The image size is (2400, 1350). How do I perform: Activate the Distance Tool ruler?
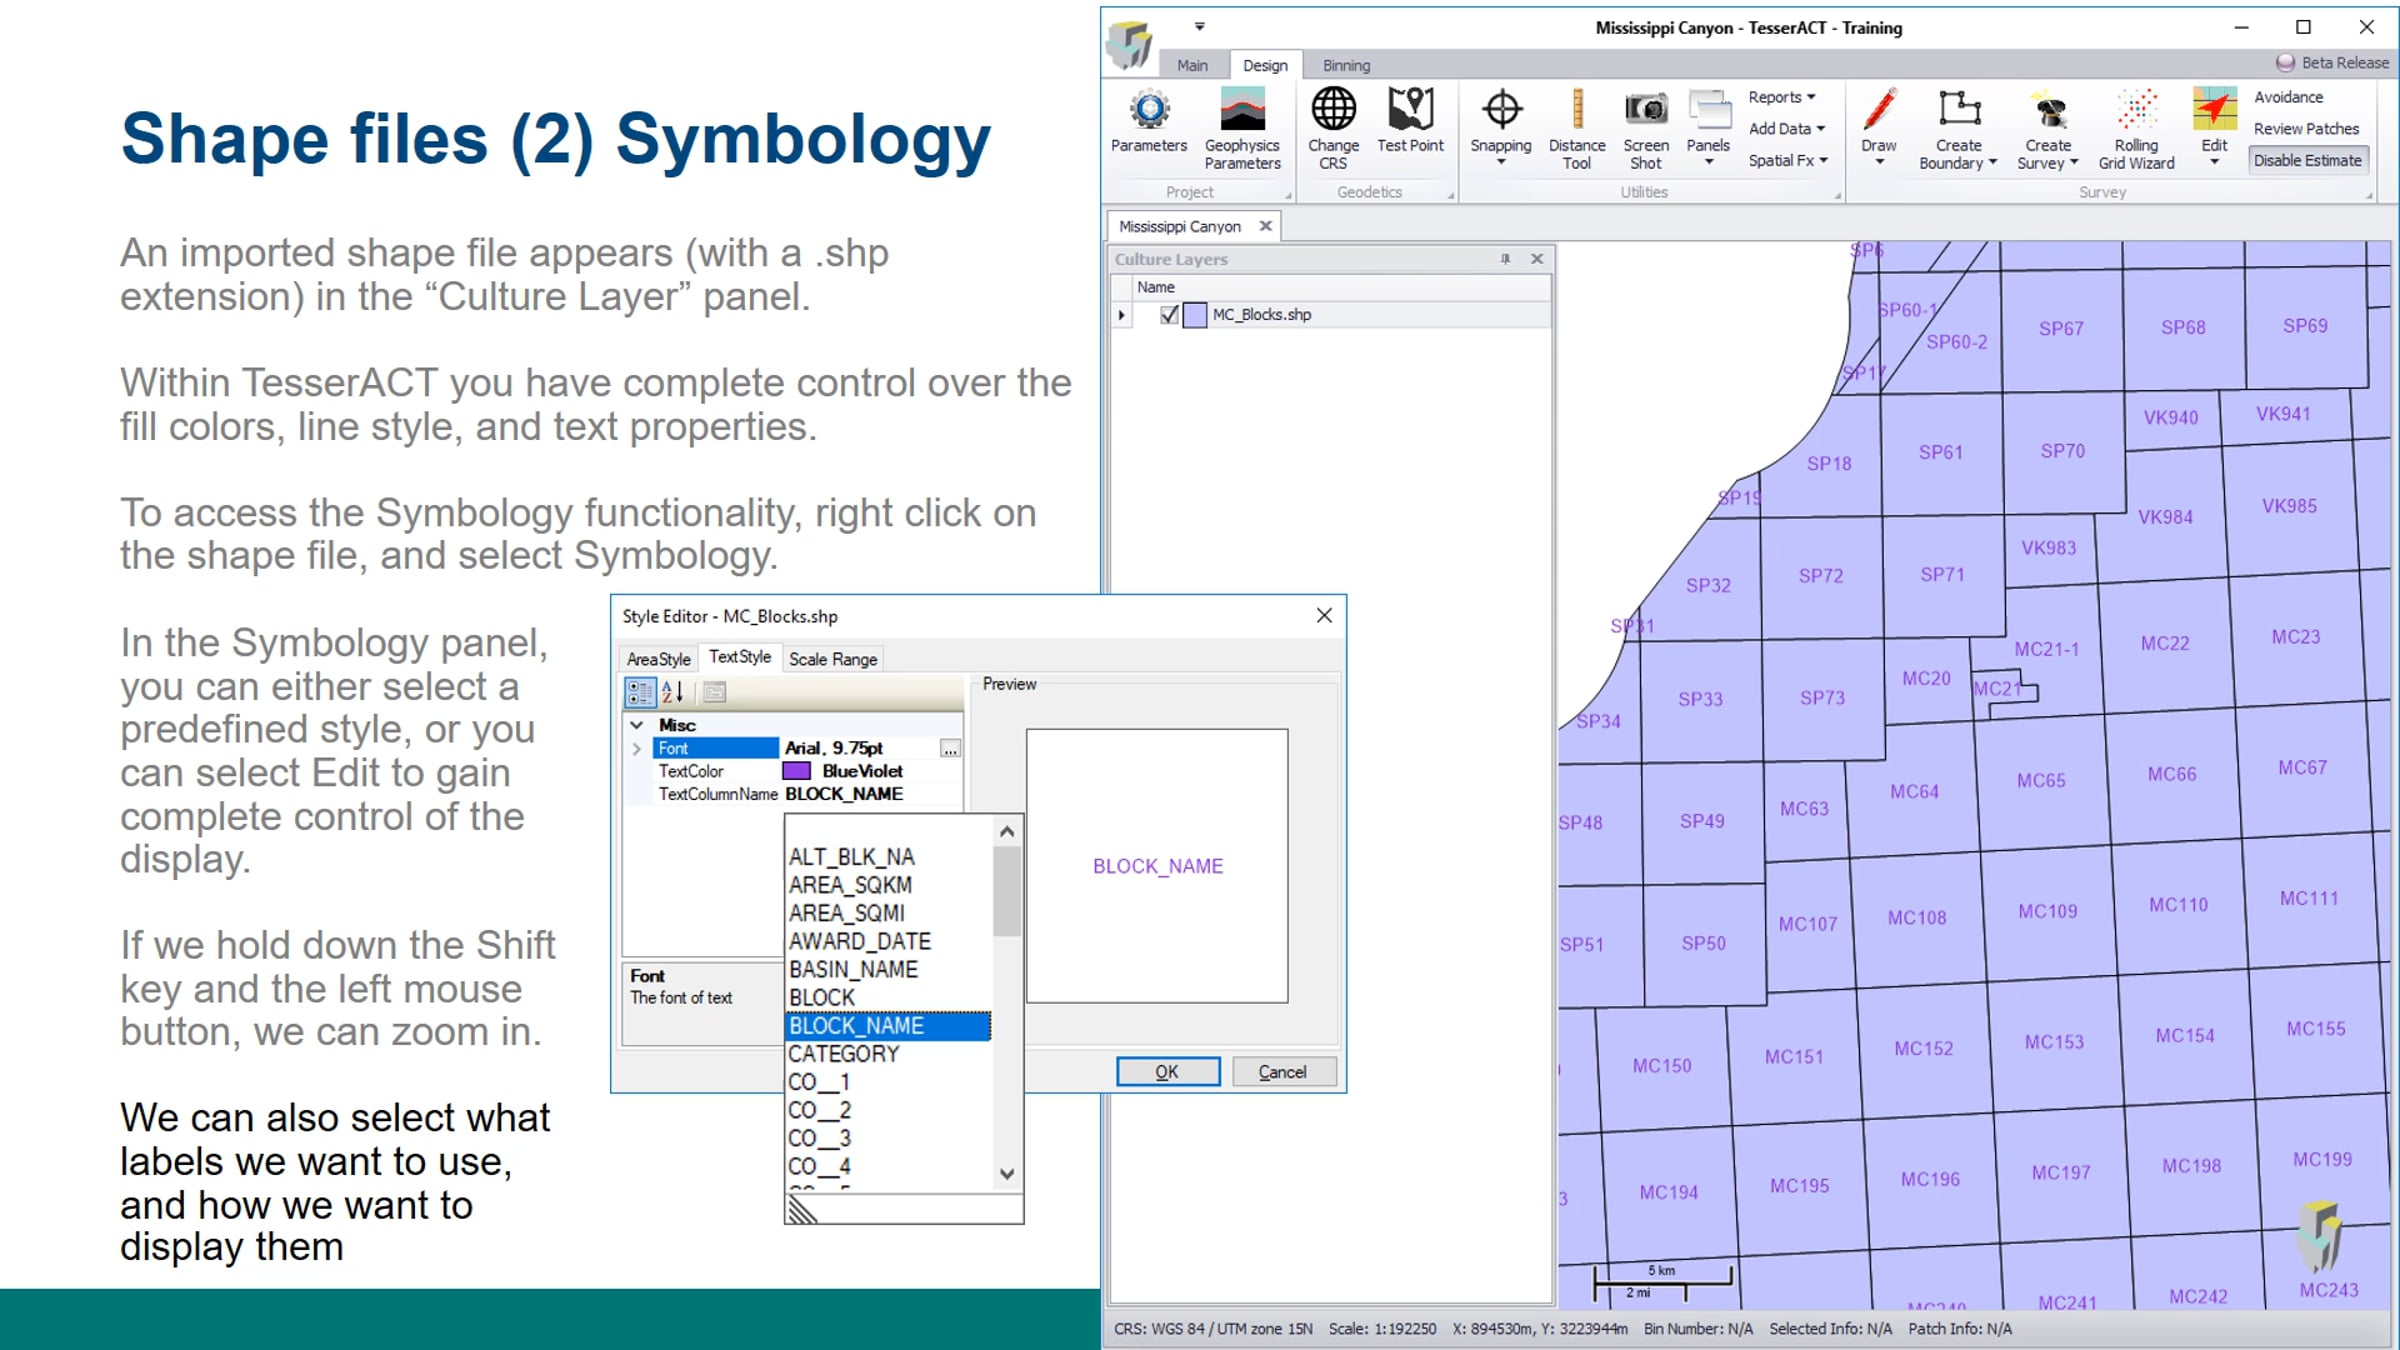(x=1577, y=110)
